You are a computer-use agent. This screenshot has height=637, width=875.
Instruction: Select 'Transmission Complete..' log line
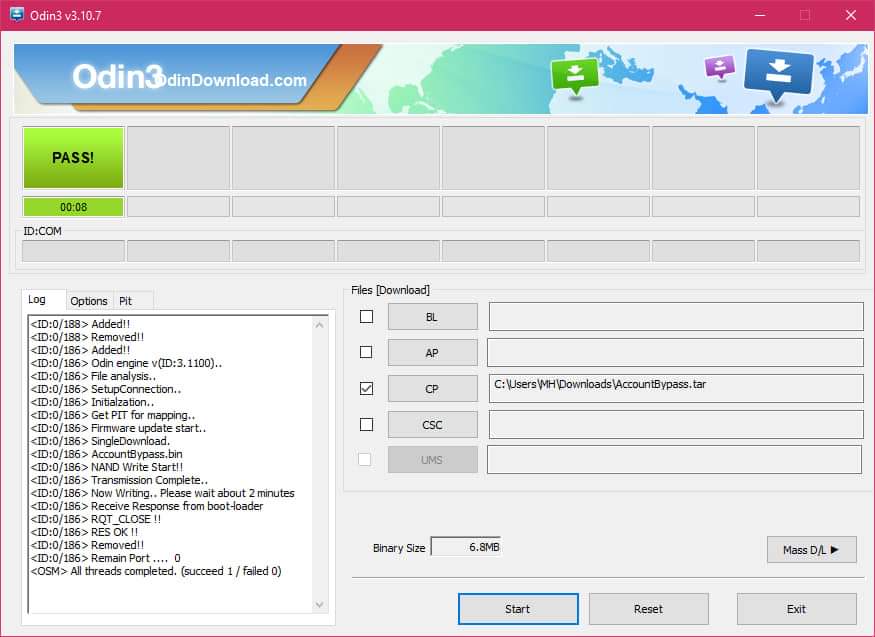tap(119, 480)
